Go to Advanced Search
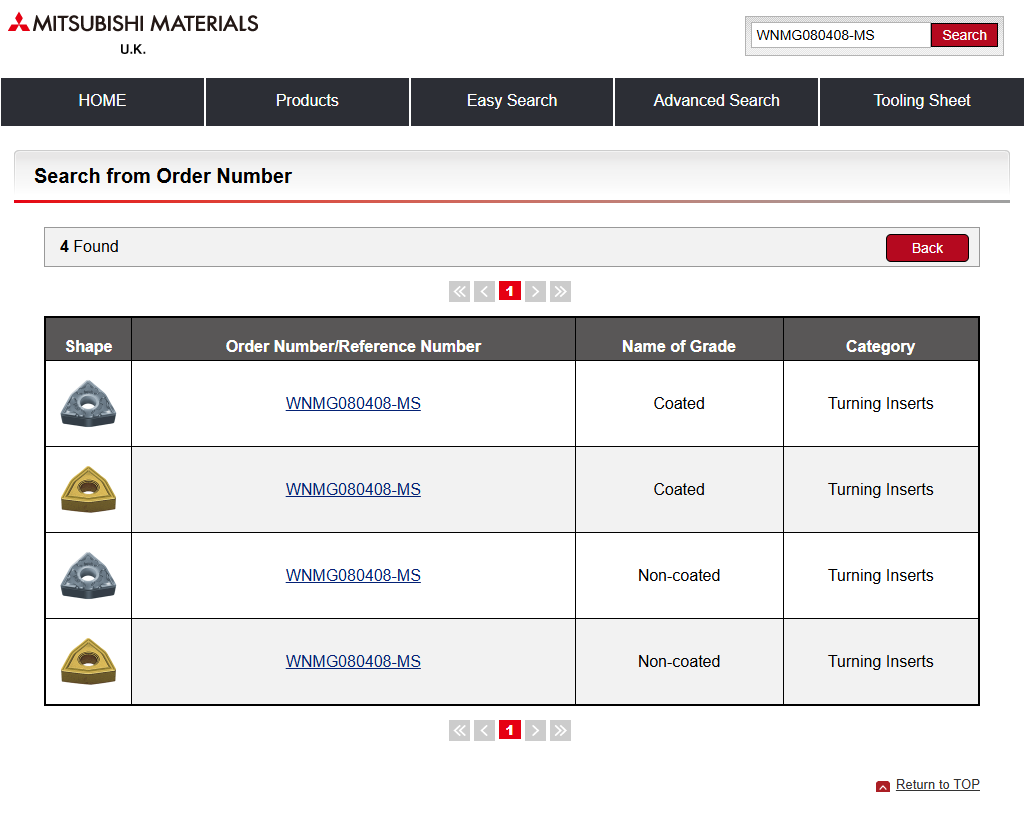 (716, 101)
